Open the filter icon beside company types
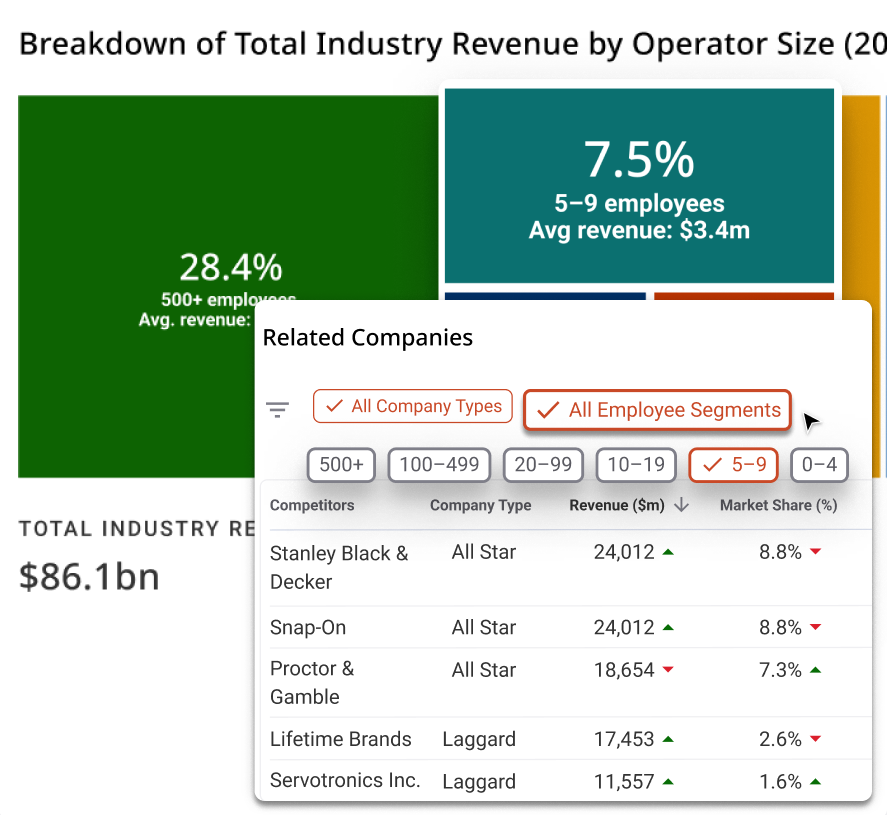Image resolution: width=887 pixels, height=815 pixels. point(277,410)
